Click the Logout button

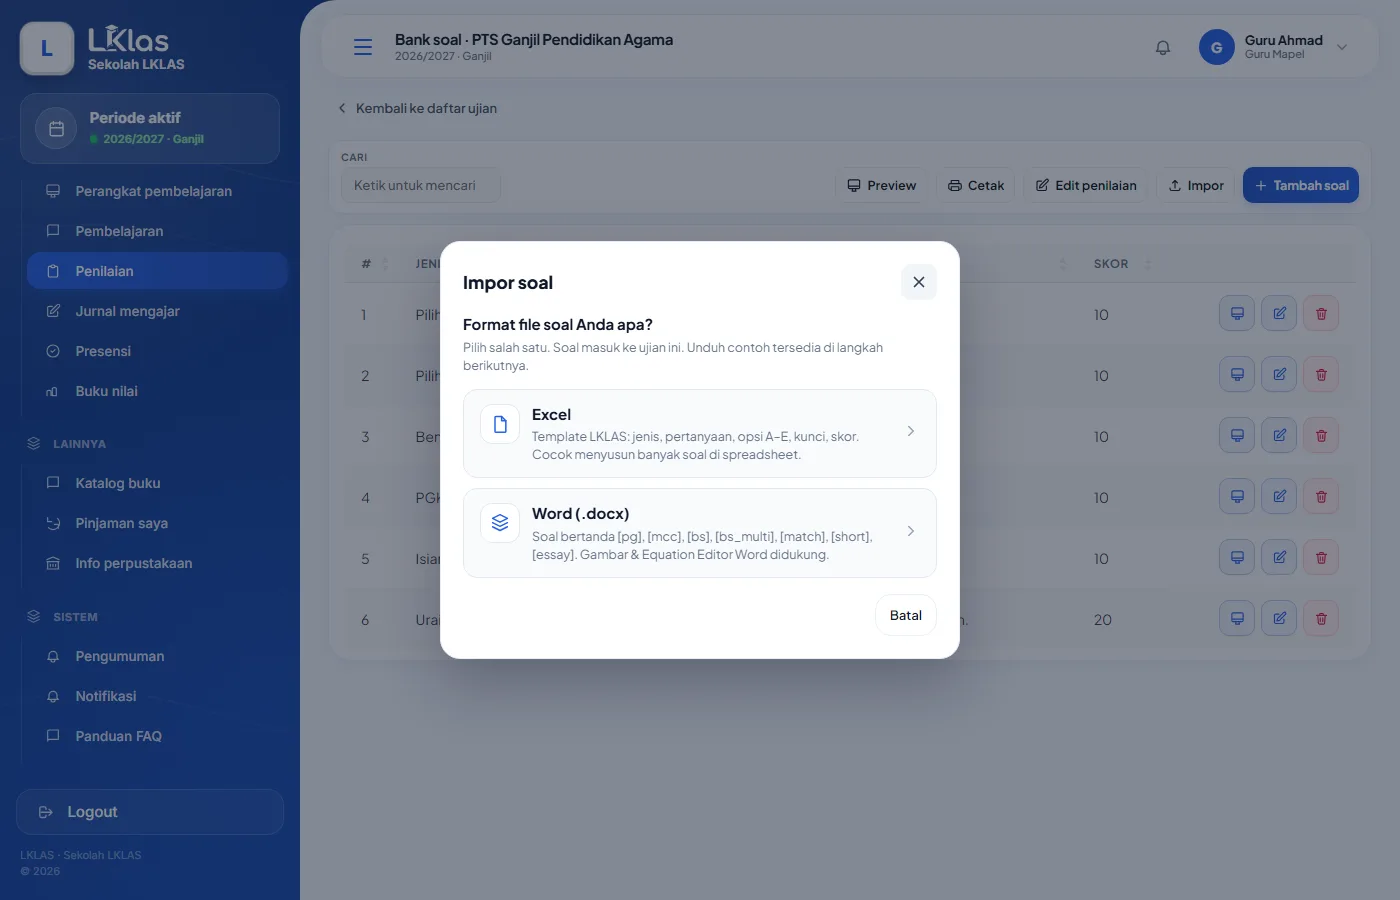pos(150,812)
